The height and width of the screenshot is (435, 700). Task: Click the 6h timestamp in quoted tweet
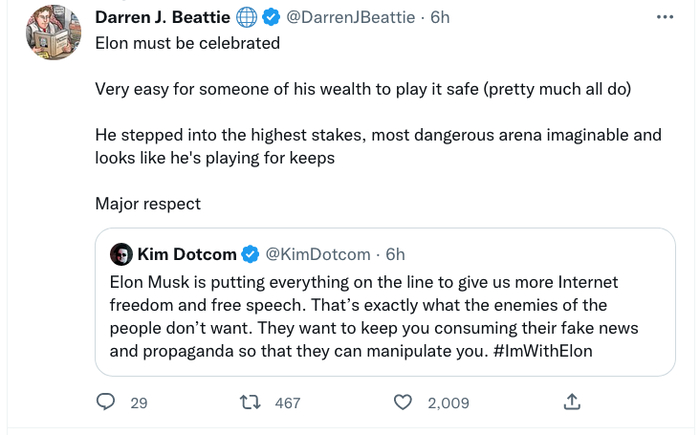[395, 254]
